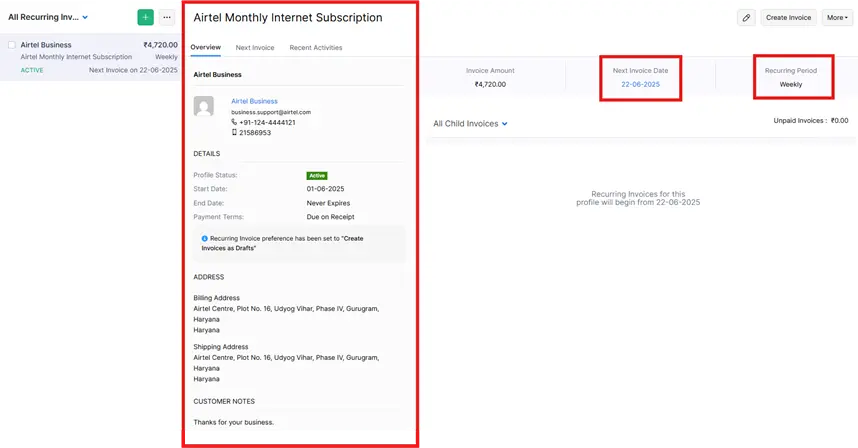Click the 22-06-2025 next invoice date link
This screenshot has height=448, width=858.
640,84
